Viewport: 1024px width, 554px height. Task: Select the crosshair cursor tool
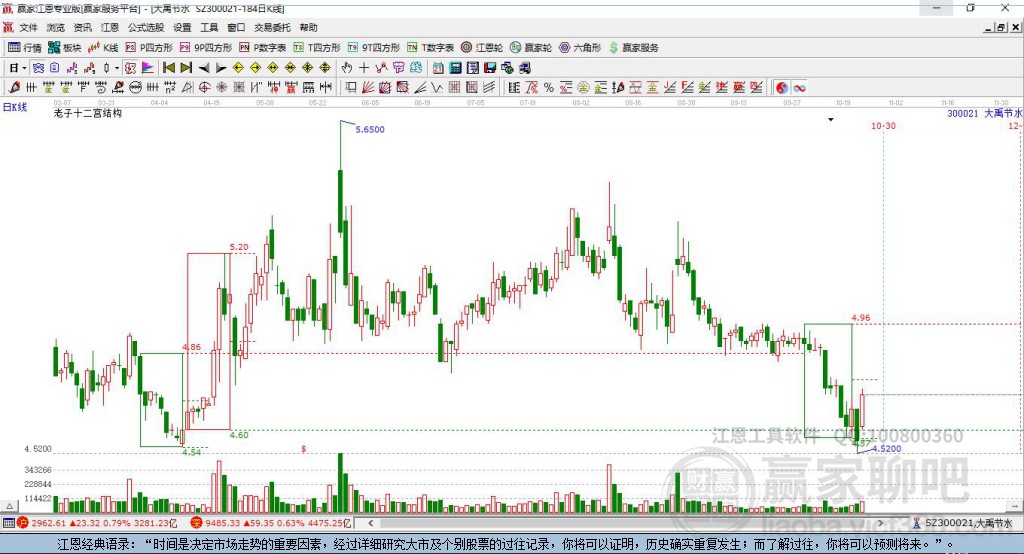pyautogui.click(x=364, y=68)
